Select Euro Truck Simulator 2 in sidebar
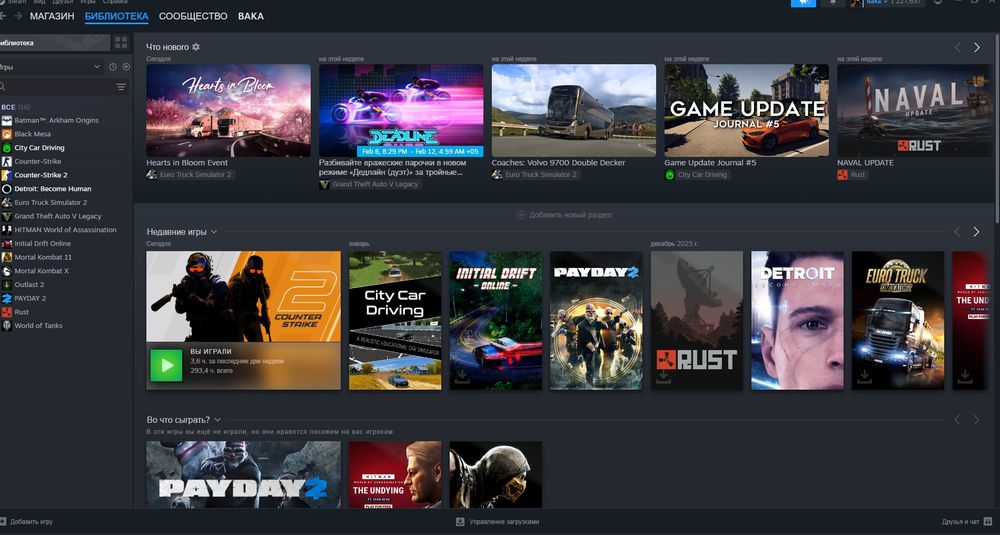This screenshot has width=1000, height=535. [51, 203]
